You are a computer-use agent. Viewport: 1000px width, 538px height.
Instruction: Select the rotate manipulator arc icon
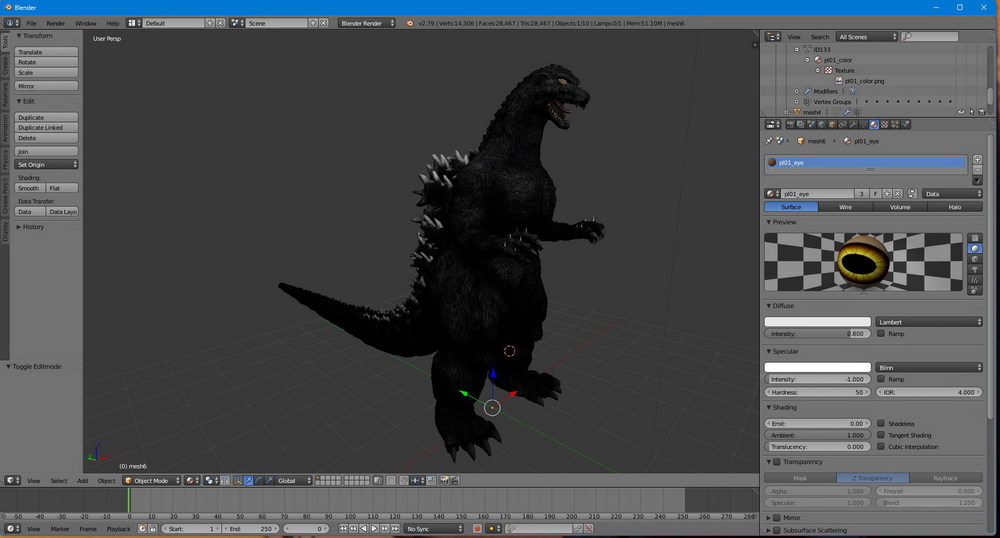pos(259,481)
